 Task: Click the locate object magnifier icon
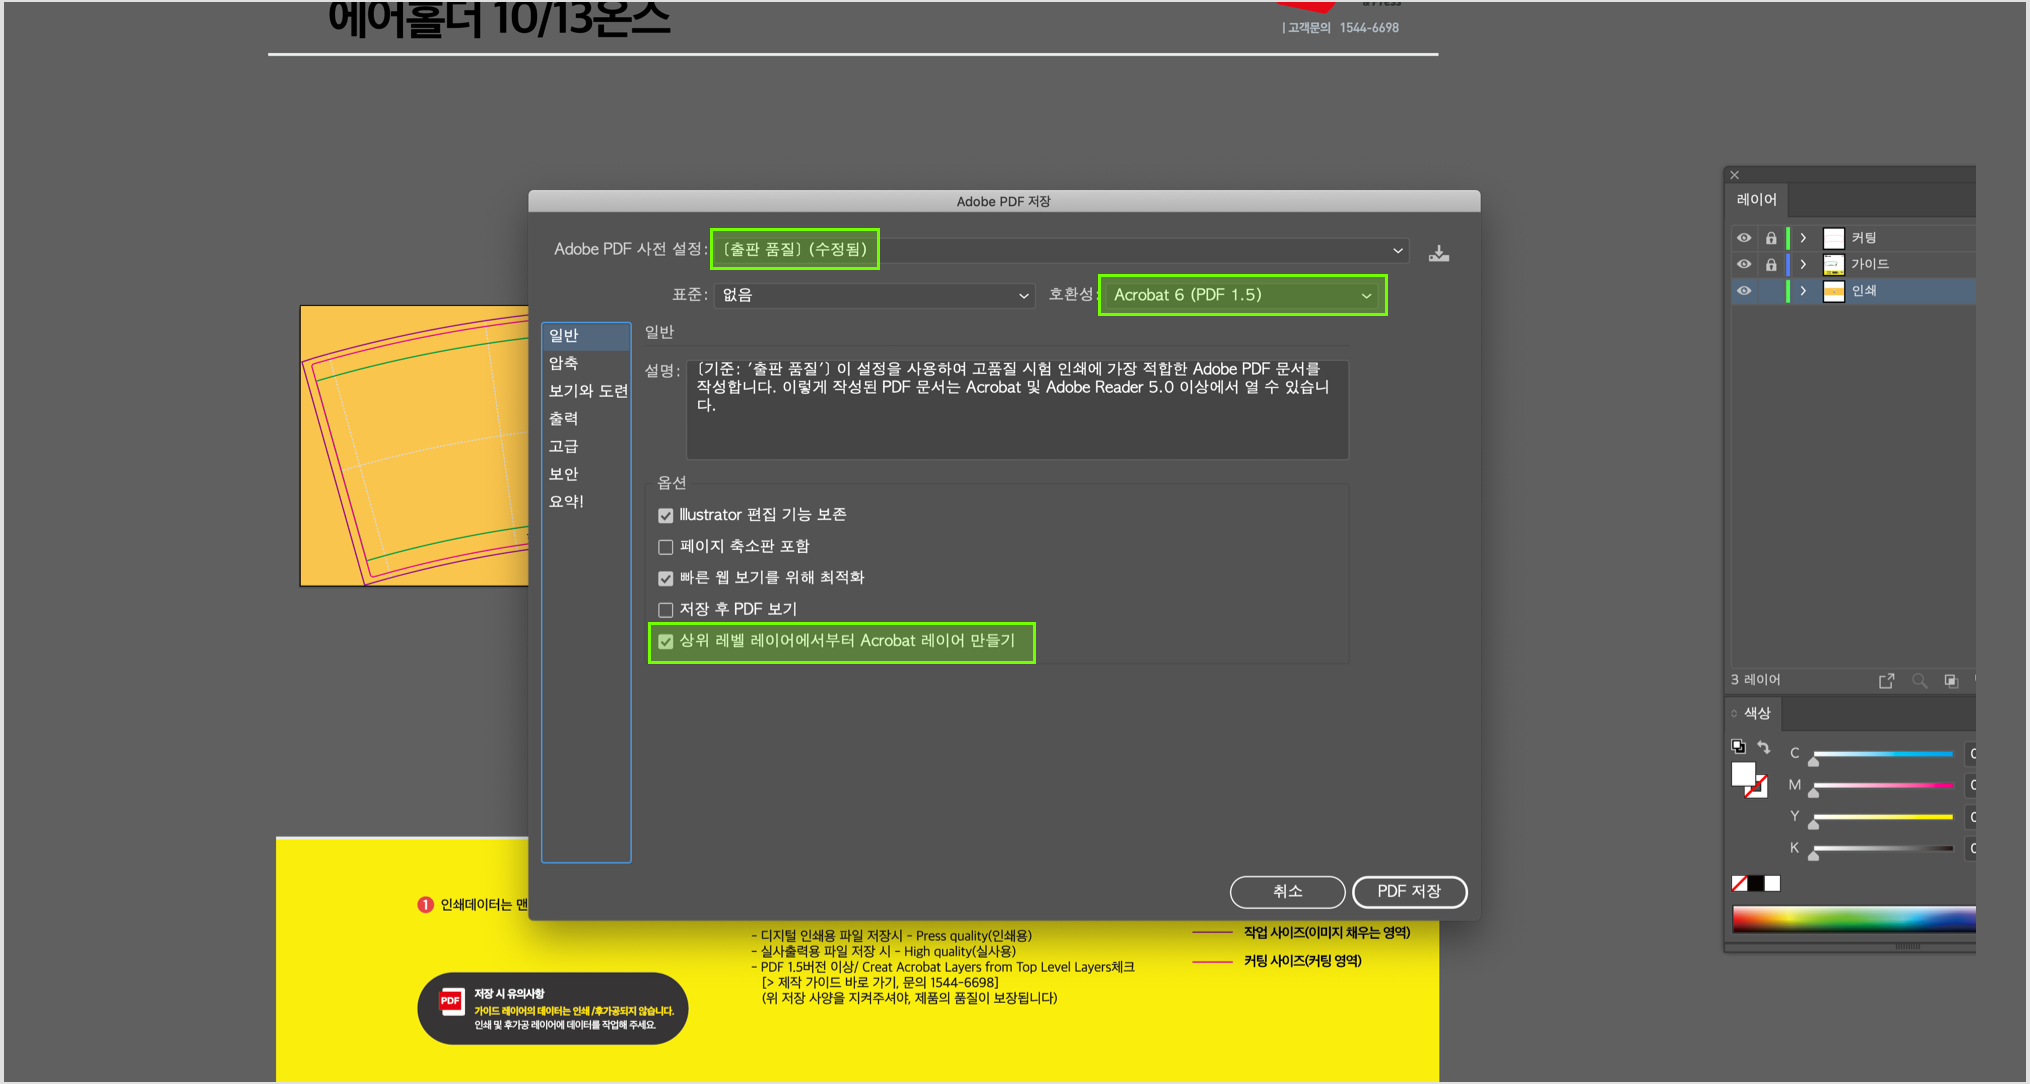point(1919,681)
